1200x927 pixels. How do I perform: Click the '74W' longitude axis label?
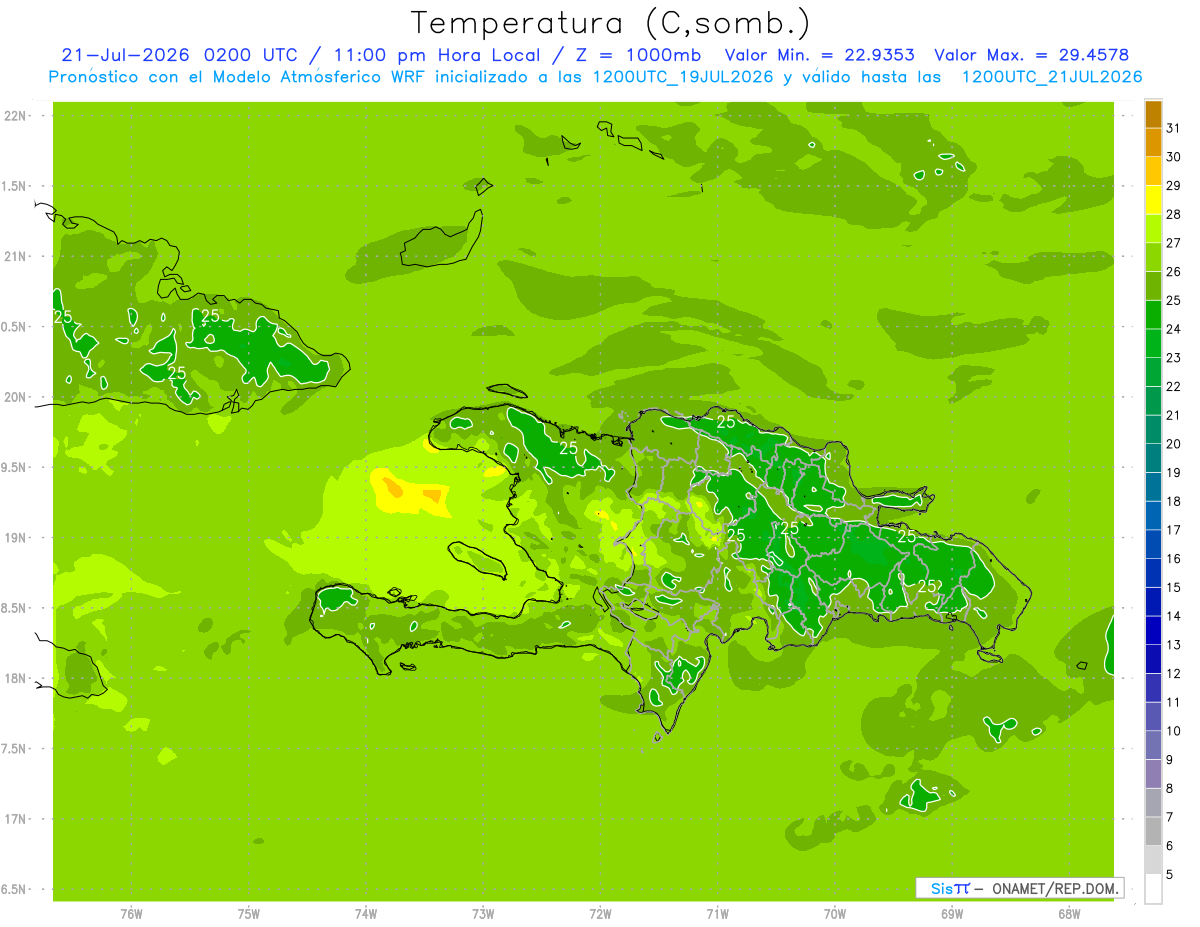366,914
